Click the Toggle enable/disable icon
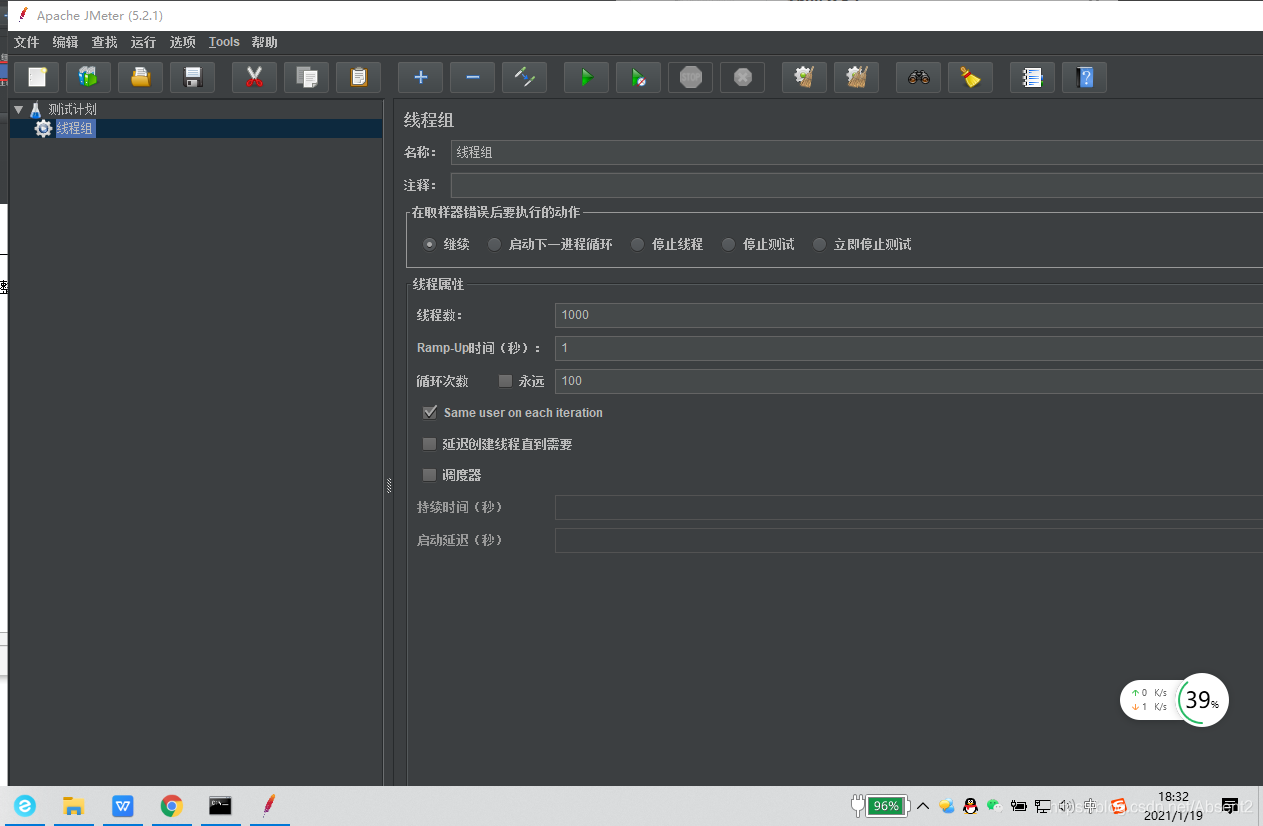Screen dimensions: 1263x826 [525, 77]
